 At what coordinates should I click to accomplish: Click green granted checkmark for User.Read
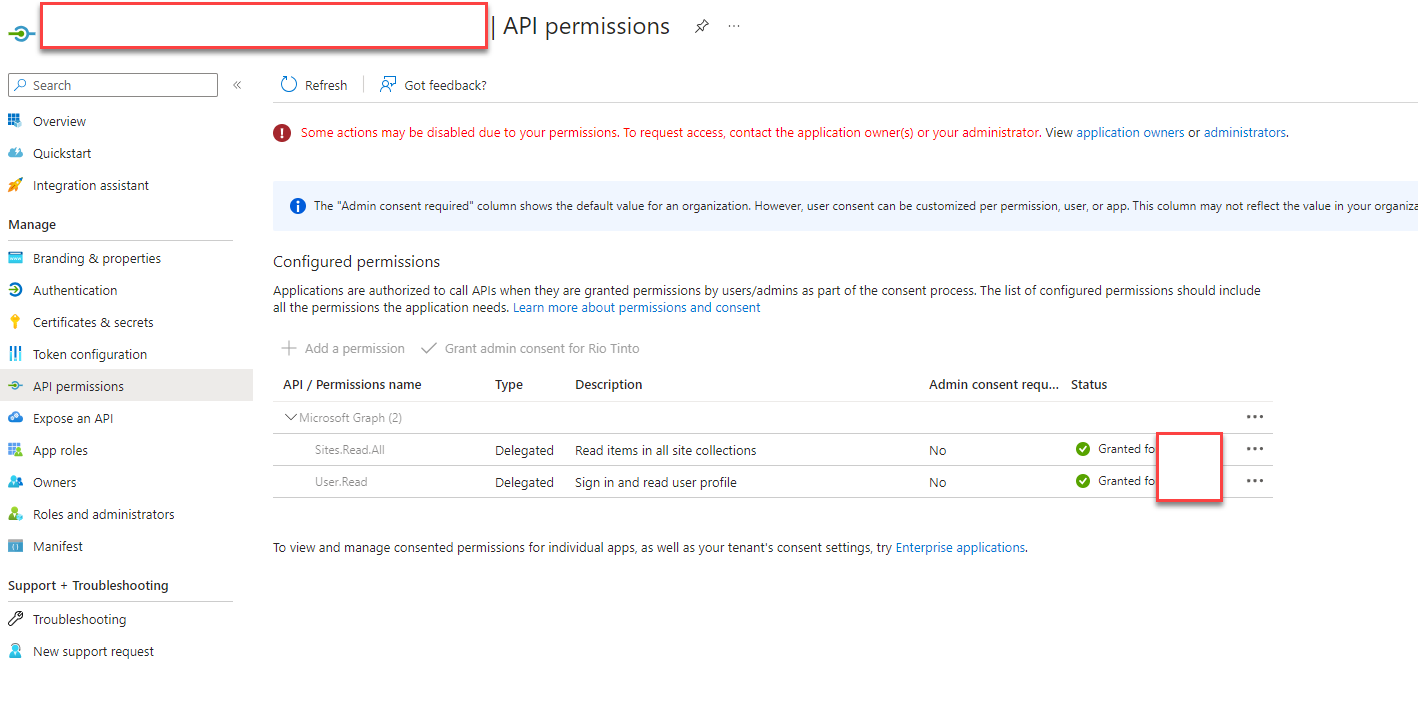1083,481
